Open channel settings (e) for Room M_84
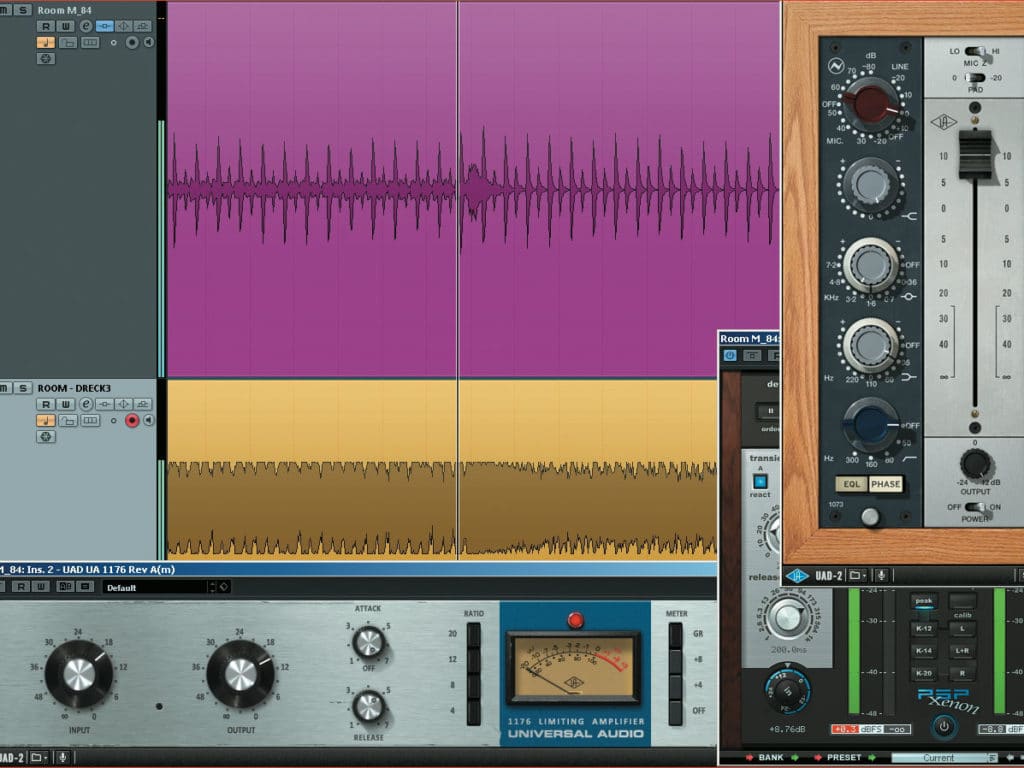Viewport: 1024px width, 768px height. tap(86, 26)
